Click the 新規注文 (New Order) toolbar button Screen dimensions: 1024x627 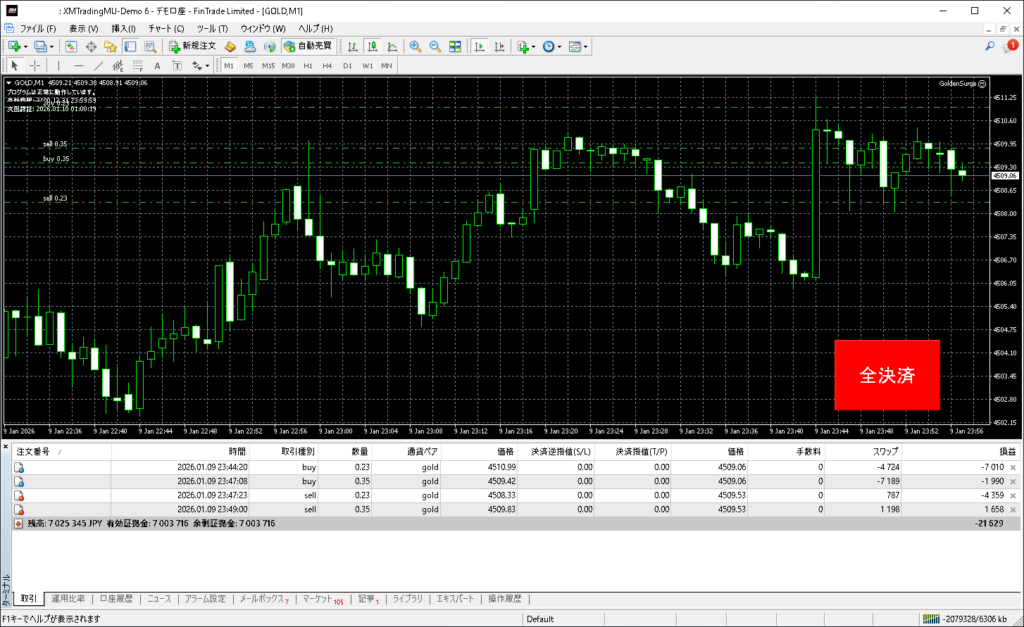coord(192,46)
